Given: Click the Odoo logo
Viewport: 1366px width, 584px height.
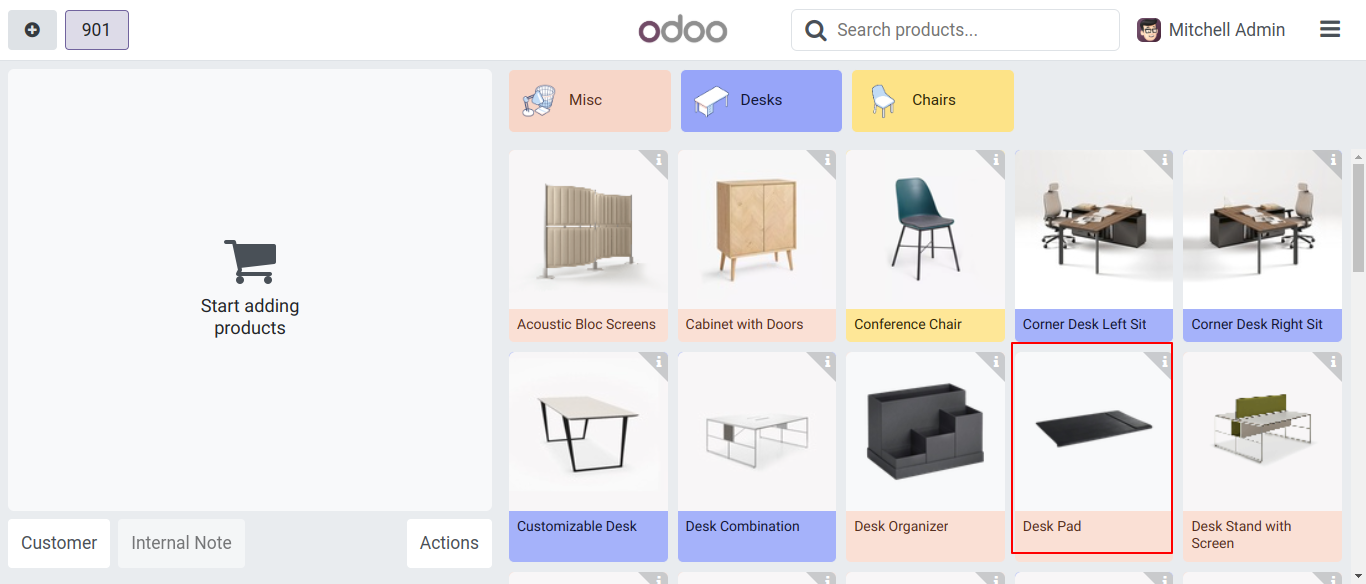Looking at the screenshot, I should pos(683,30).
